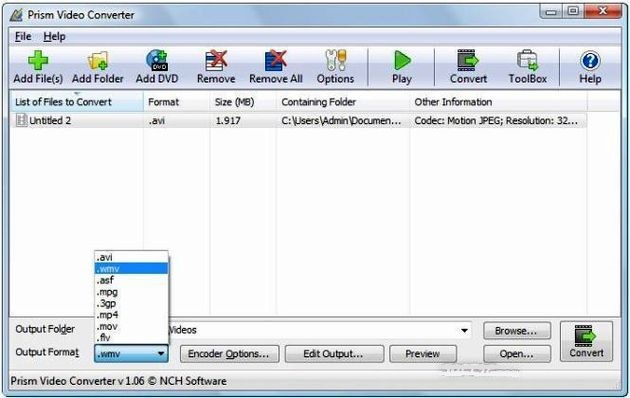This screenshot has width=630, height=398.
Task: Select the Untitled 2 file row
Action: click(298, 120)
